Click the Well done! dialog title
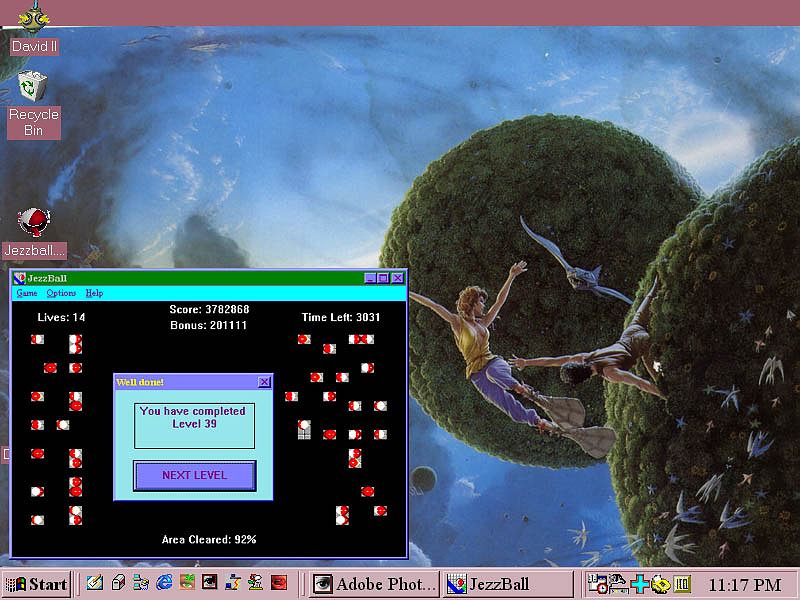Screen dimensions: 800x600 [140, 382]
